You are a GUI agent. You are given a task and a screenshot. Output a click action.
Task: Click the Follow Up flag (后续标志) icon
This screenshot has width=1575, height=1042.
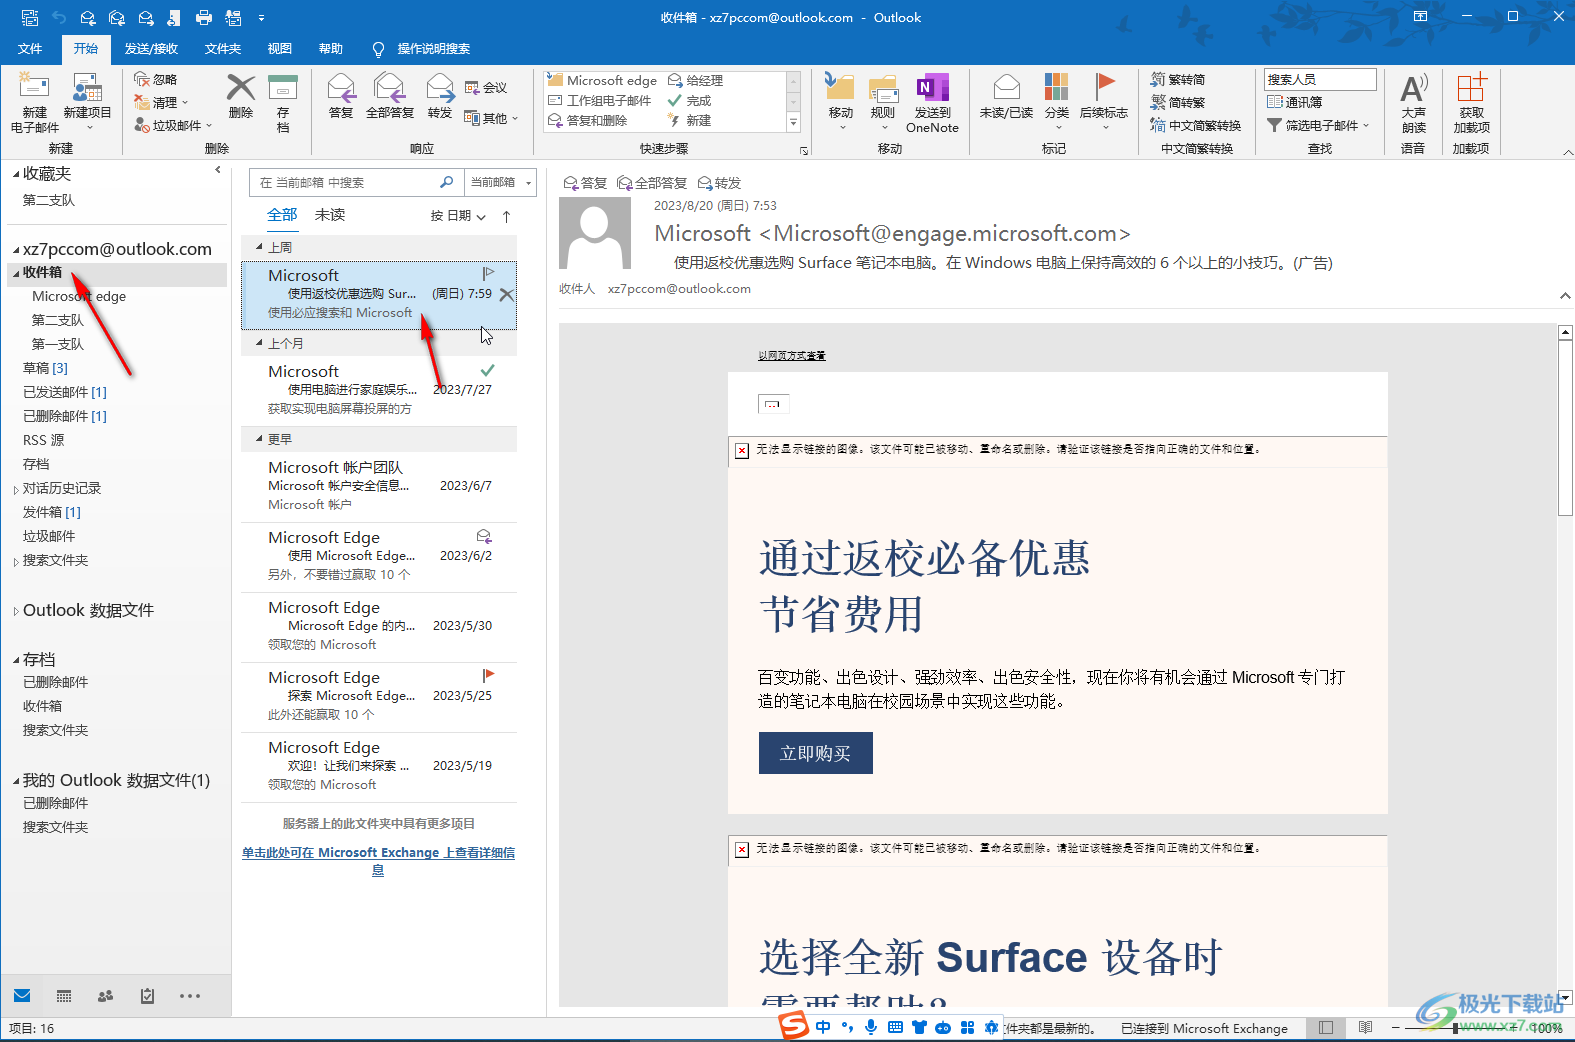point(1104,88)
